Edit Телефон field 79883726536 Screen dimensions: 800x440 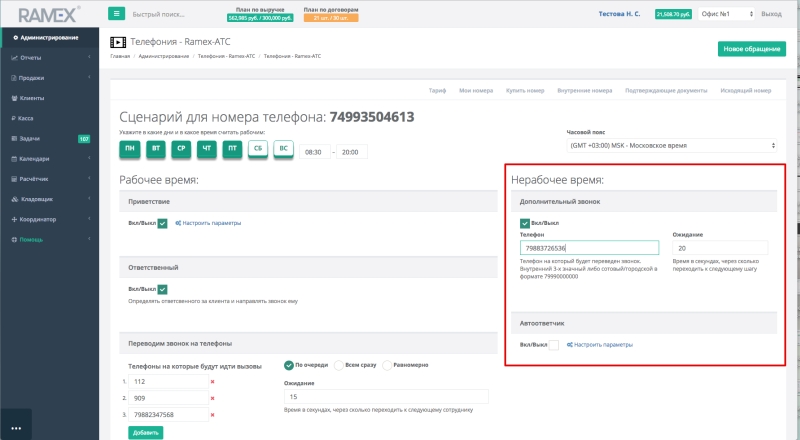(x=589, y=248)
